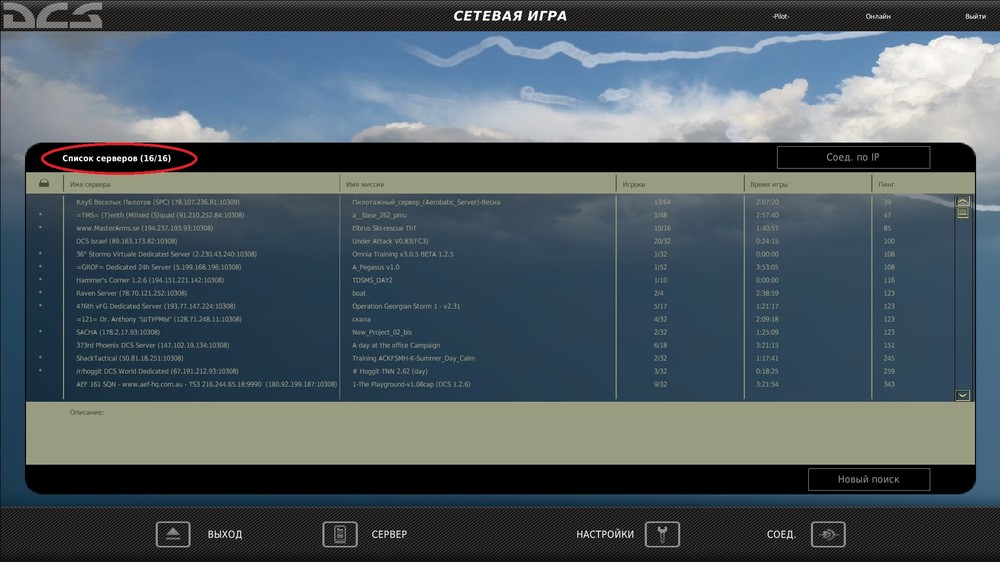Click the wrench settings icon beside НАСТРОЙКИ
Screen dimensions: 1000x562
point(662,534)
